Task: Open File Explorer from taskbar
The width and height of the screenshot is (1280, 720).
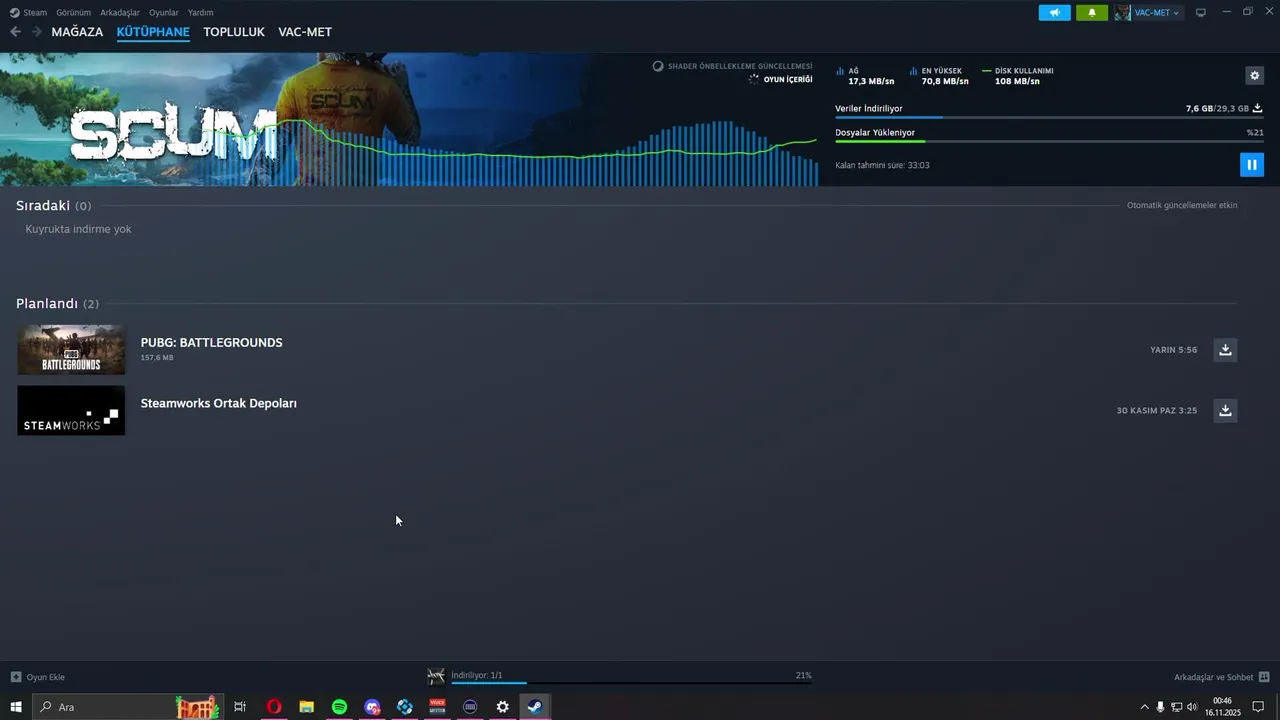Action: click(x=306, y=707)
